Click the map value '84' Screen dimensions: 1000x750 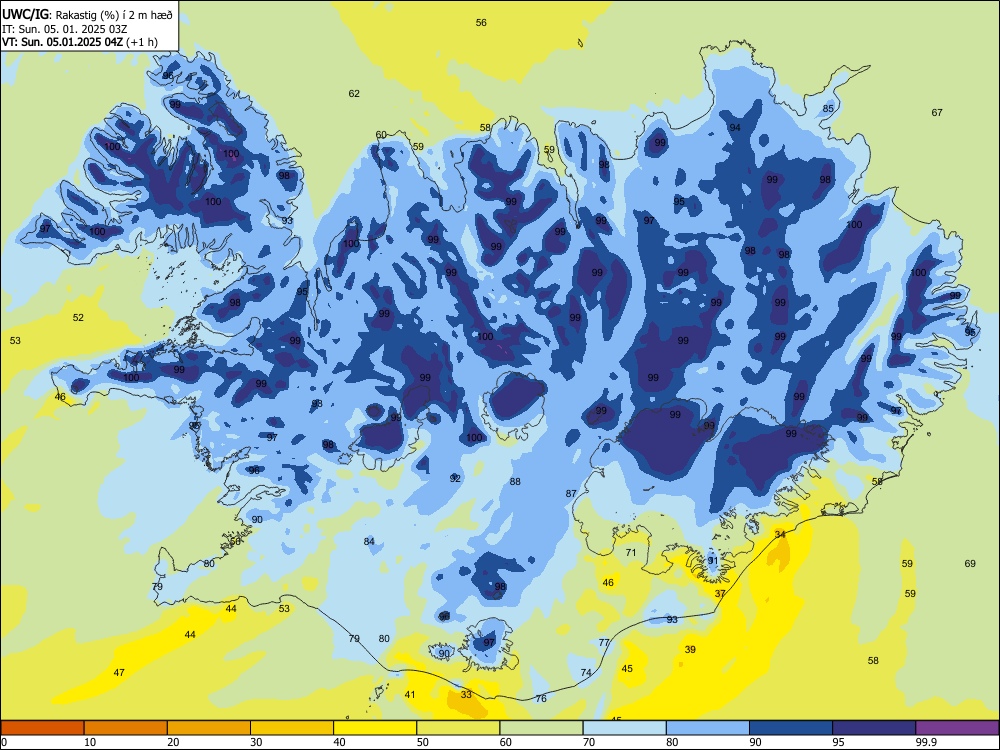click(369, 541)
